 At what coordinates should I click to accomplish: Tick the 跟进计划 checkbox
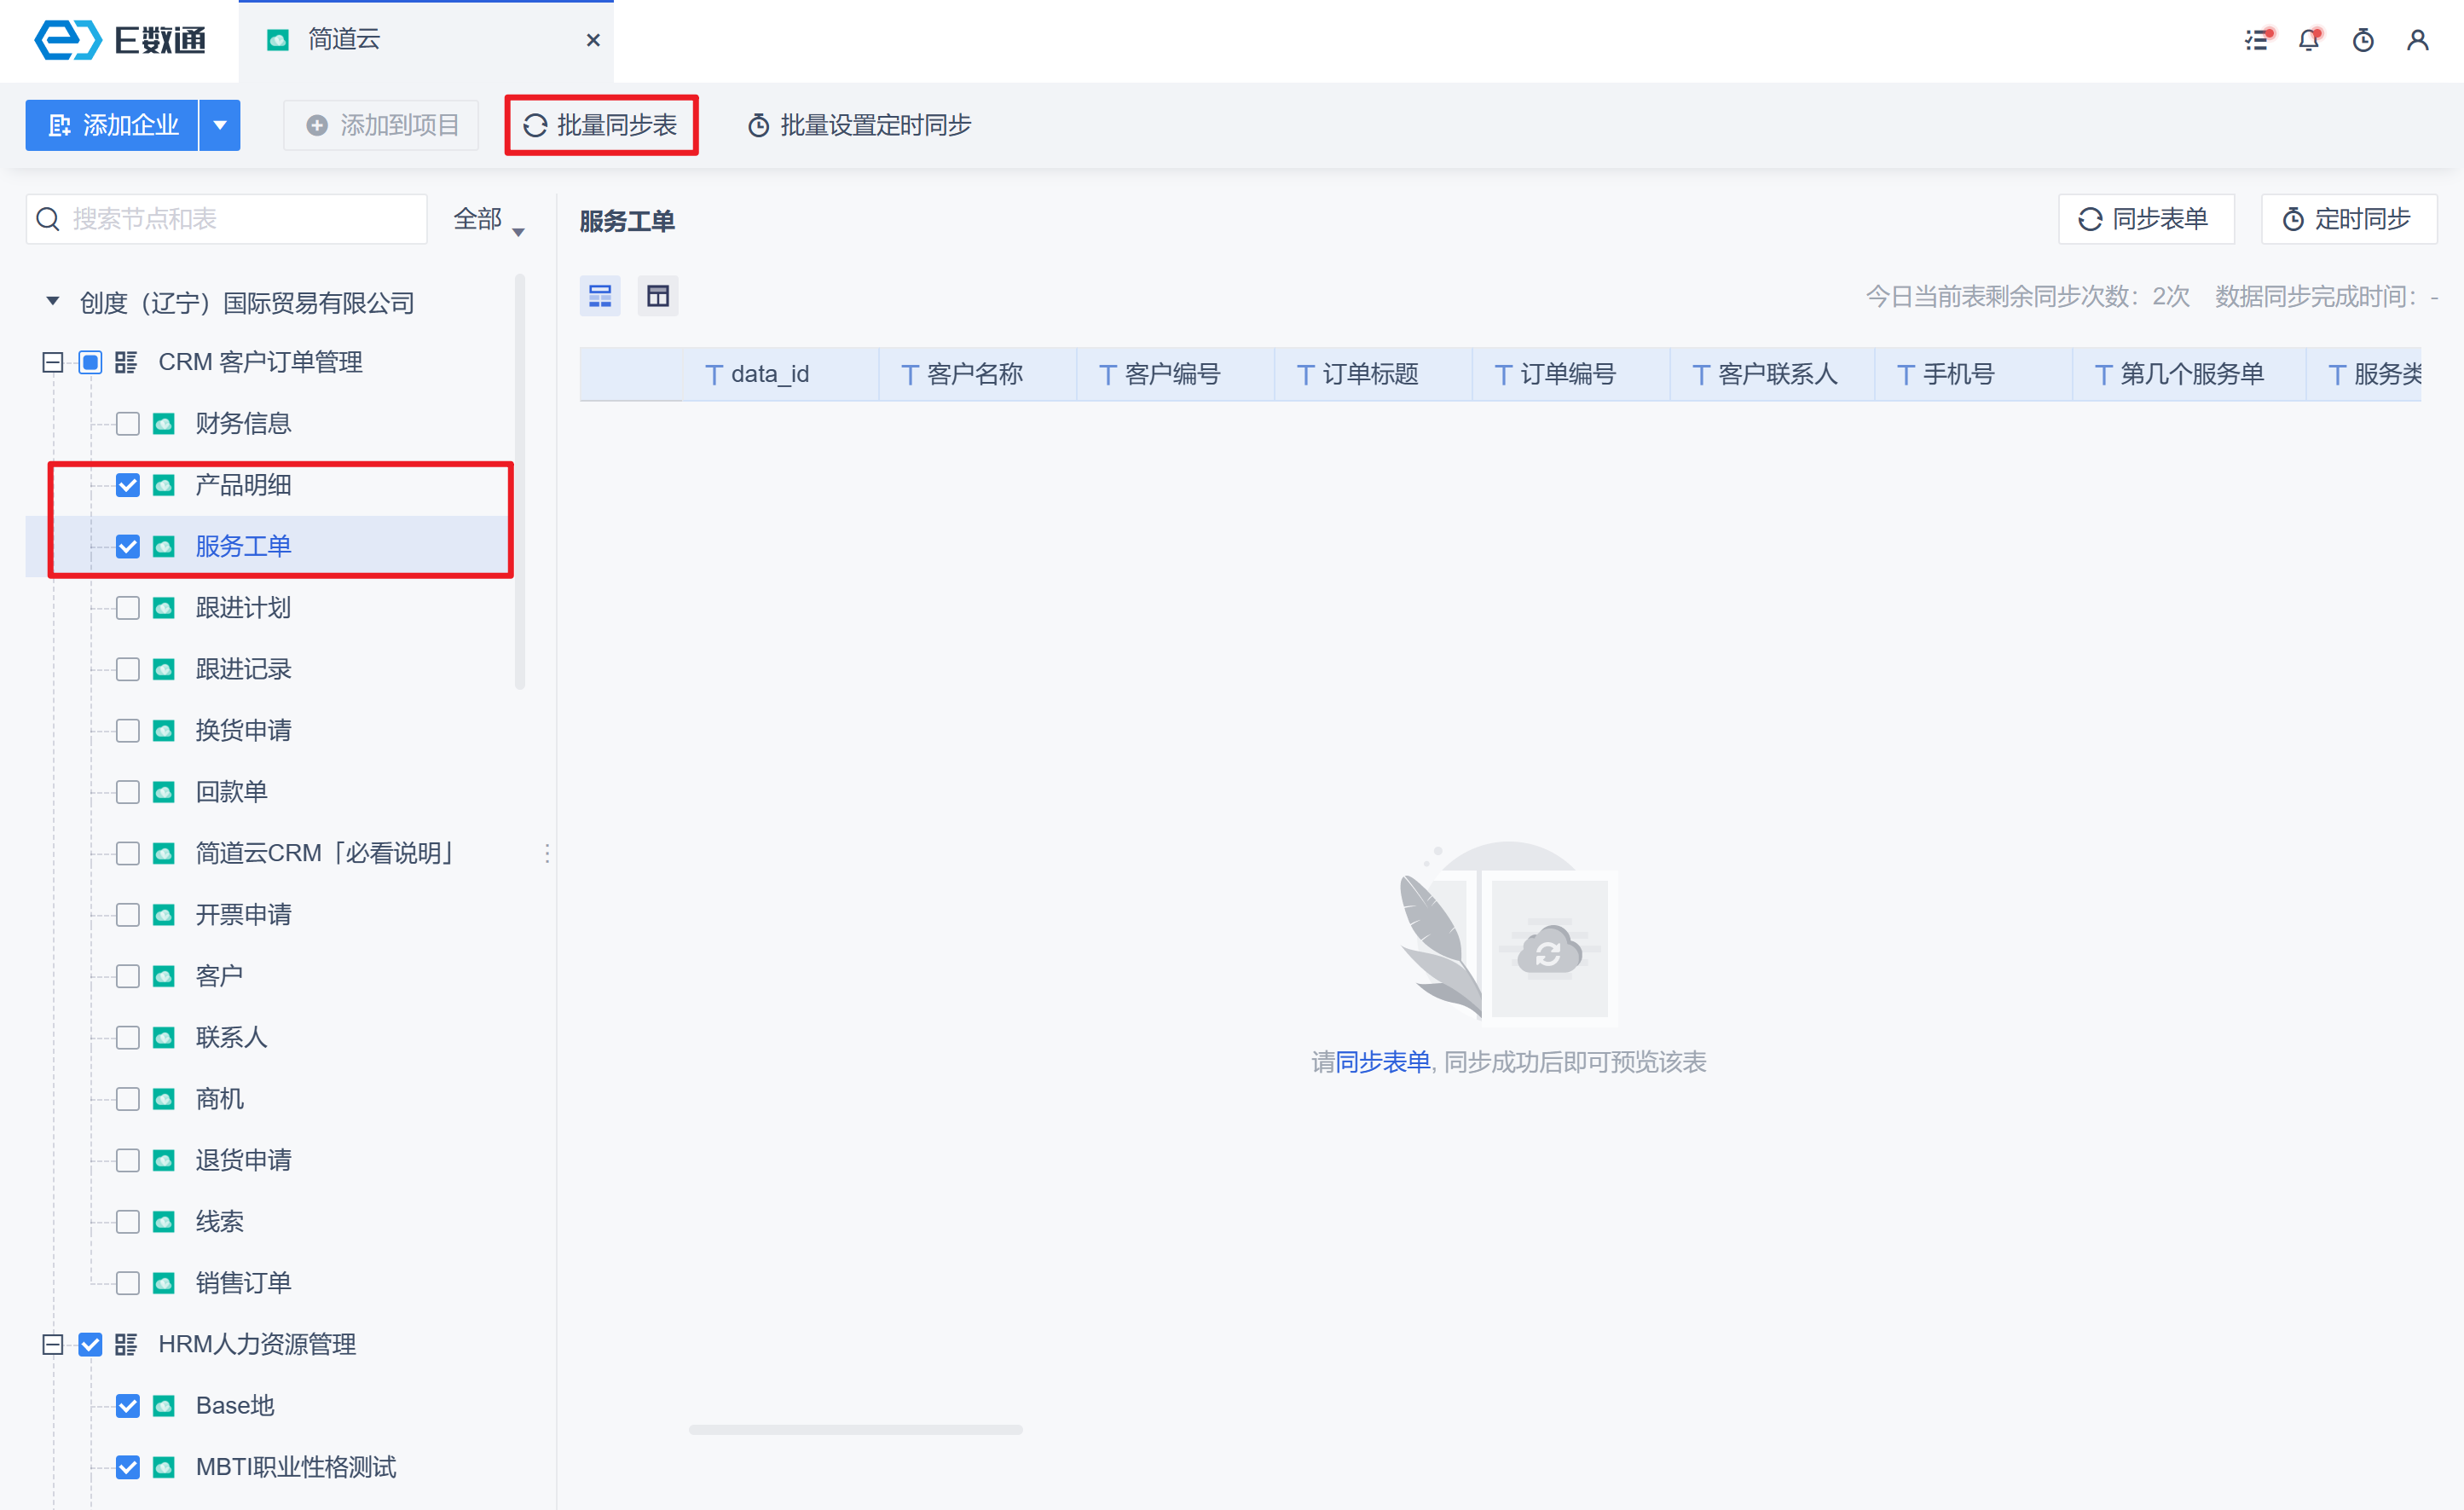coord(128,608)
